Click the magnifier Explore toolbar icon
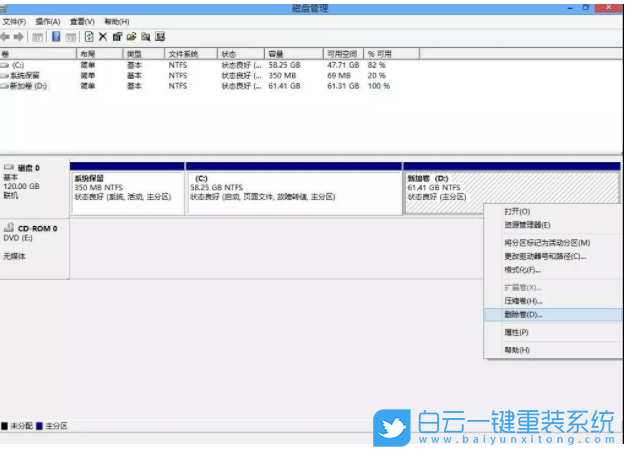 tap(144, 36)
